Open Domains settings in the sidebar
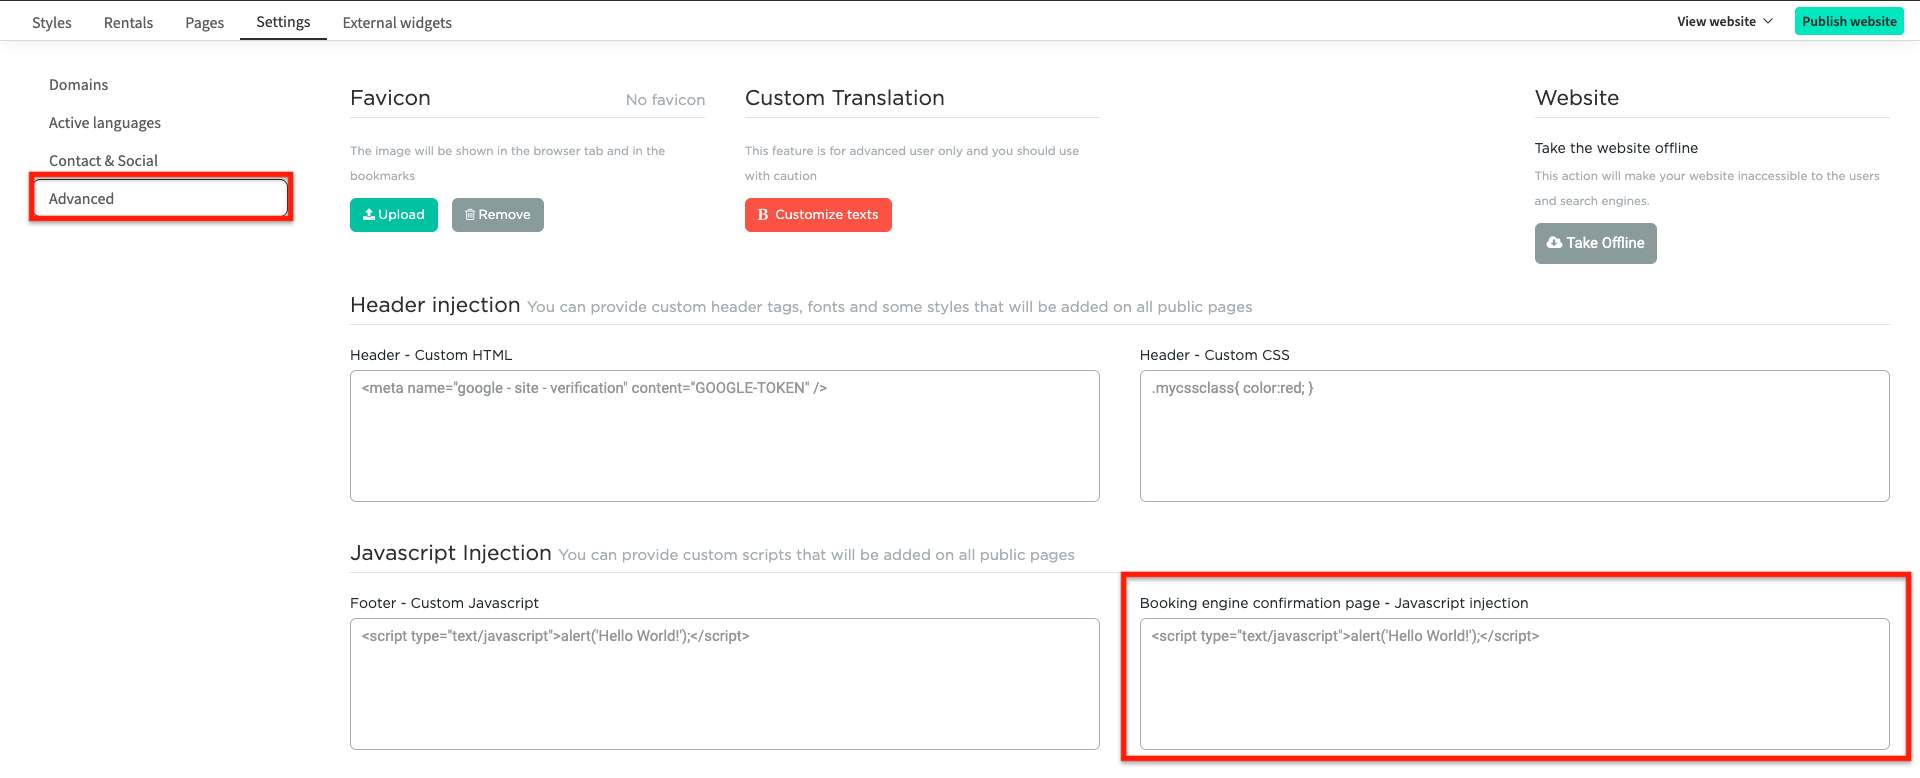1920x778 pixels. click(78, 85)
